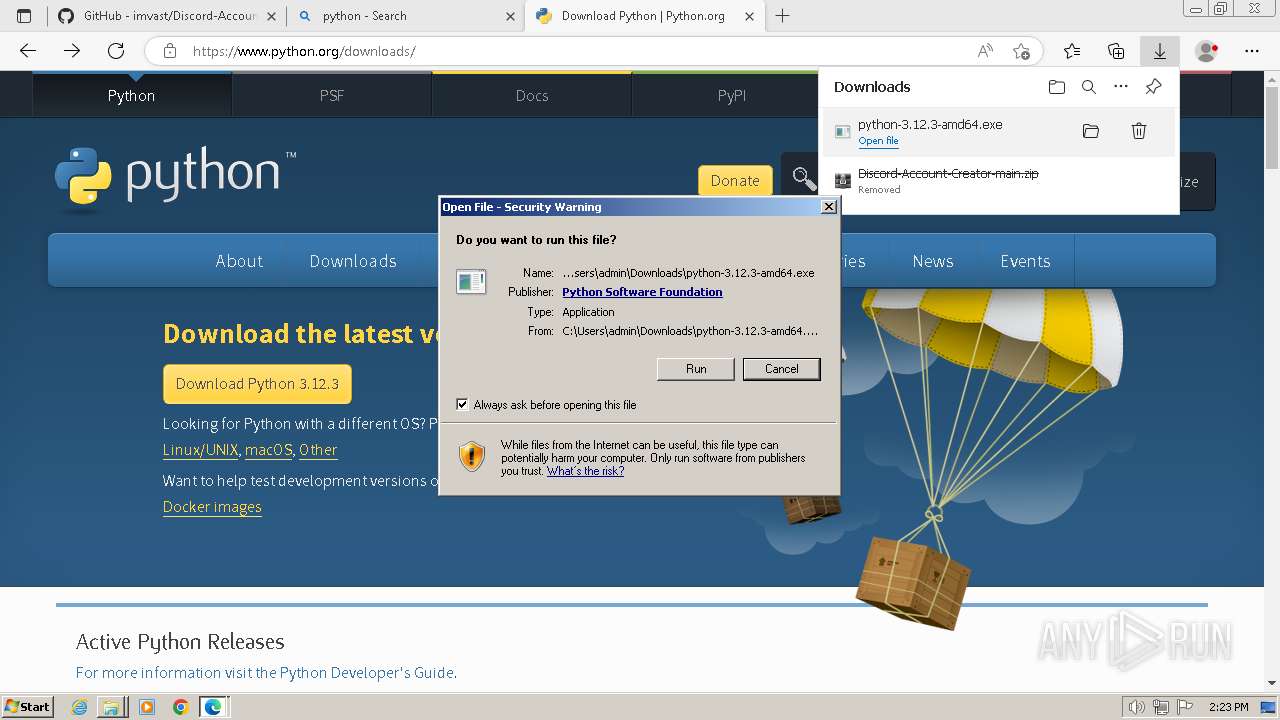Click the removed Discord-Account-Creator-main.zip entry
The width and height of the screenshot is (1280, 720).
point(1000,180)
